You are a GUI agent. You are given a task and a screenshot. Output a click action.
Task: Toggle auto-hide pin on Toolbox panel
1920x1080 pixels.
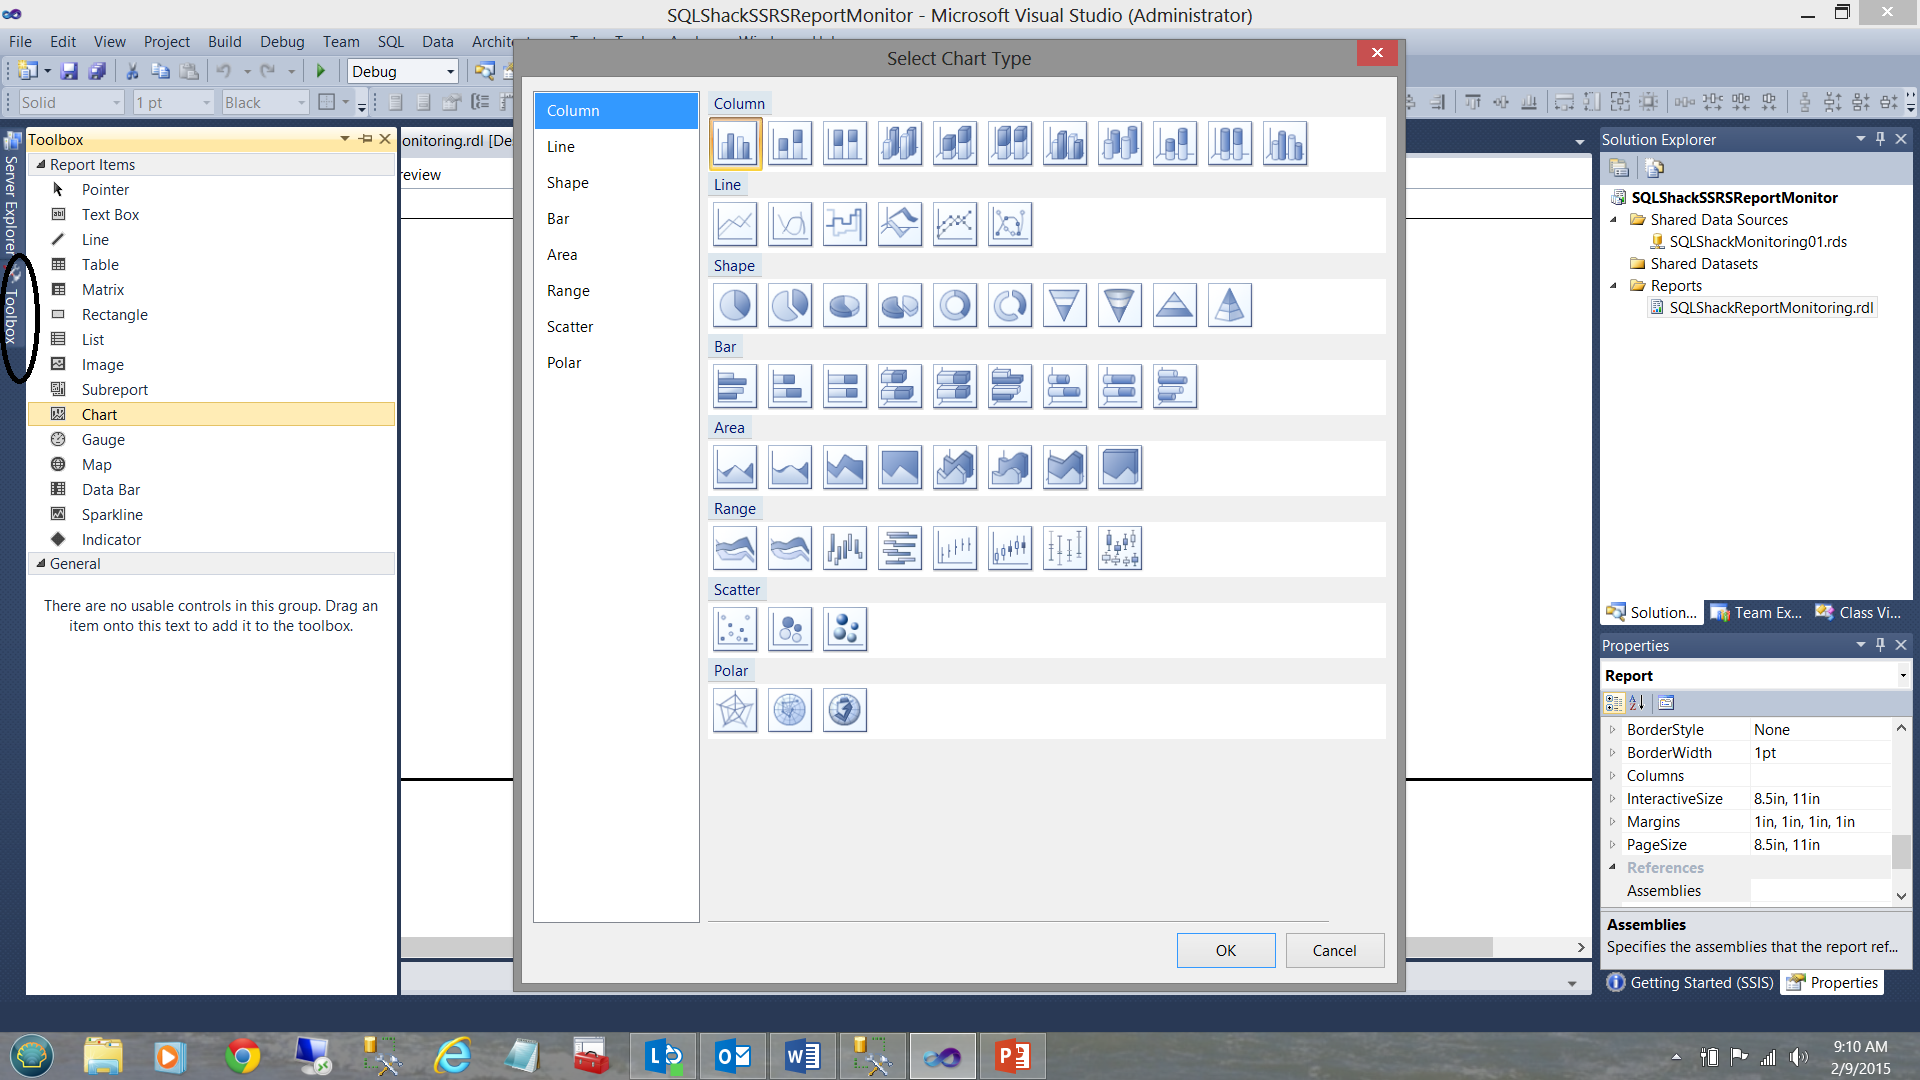(x=366, y=139)
